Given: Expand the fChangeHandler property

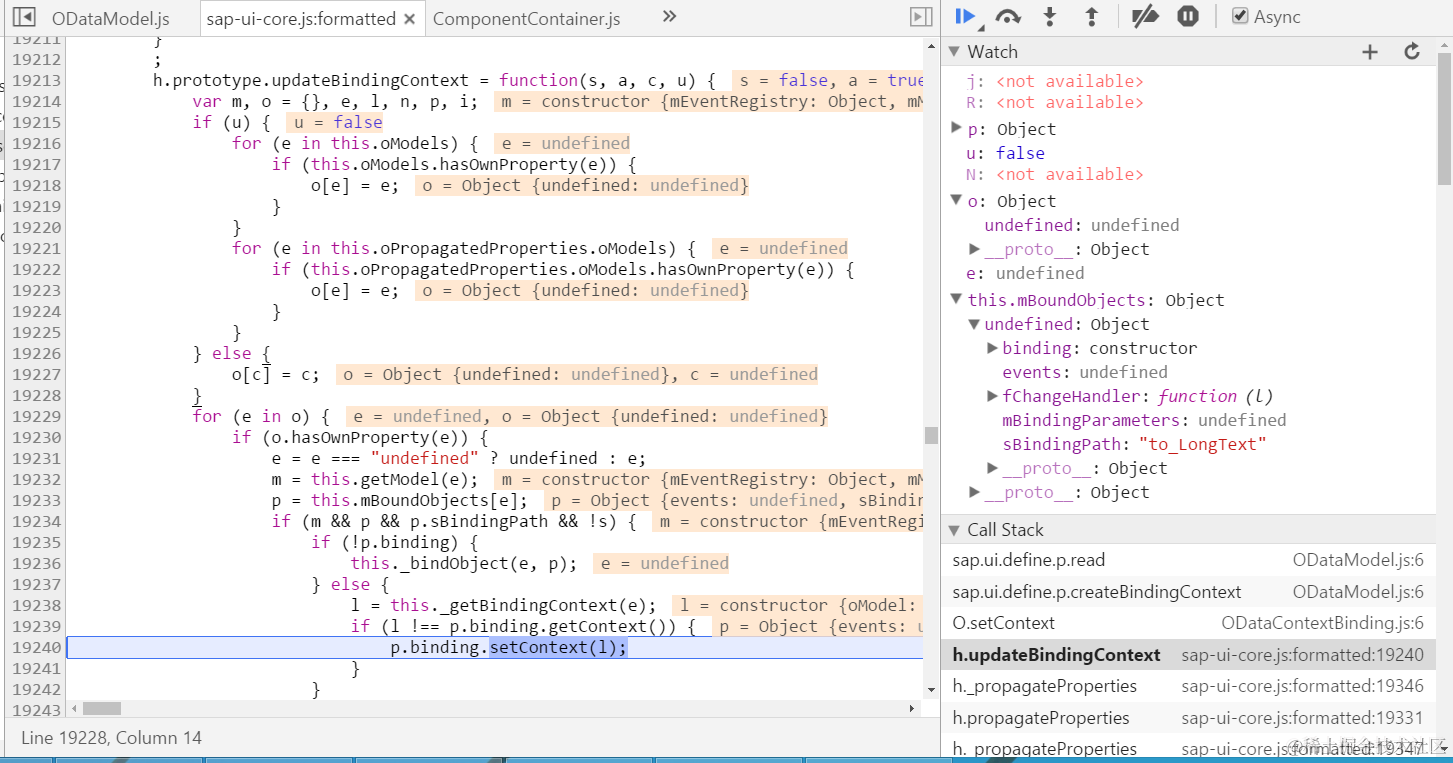Looking at the screenshot, I should [992, 396].
